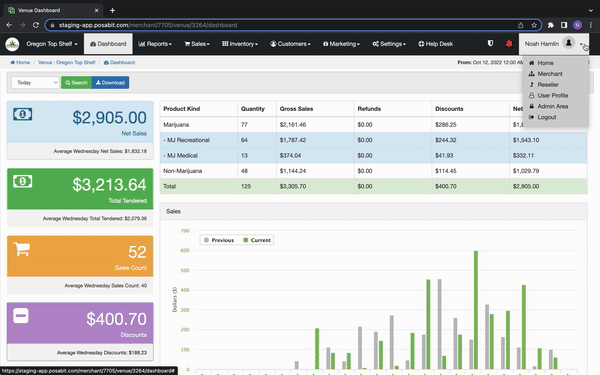
Task: Toggle Previous series in chart legend
Action: coord(219,240)
